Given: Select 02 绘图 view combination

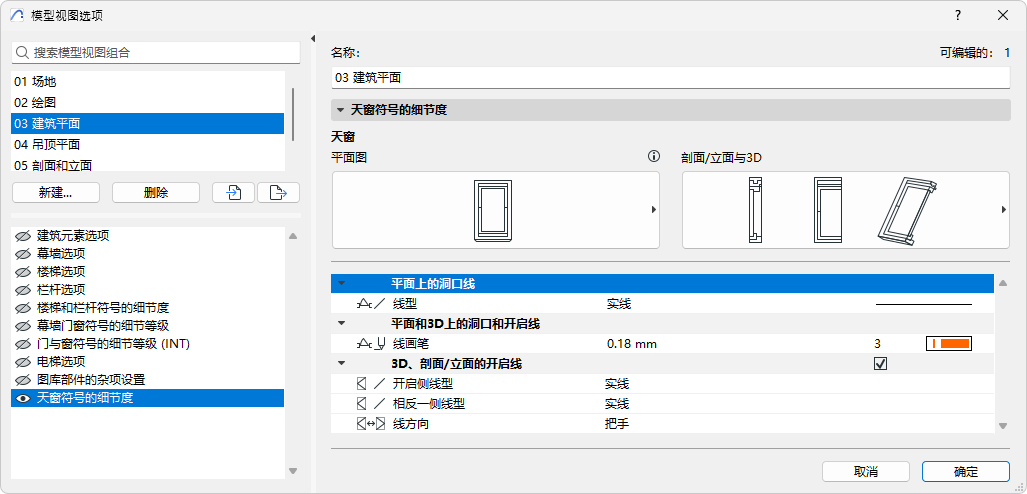Looking at the screenshot, I should [x=147, y=103].
